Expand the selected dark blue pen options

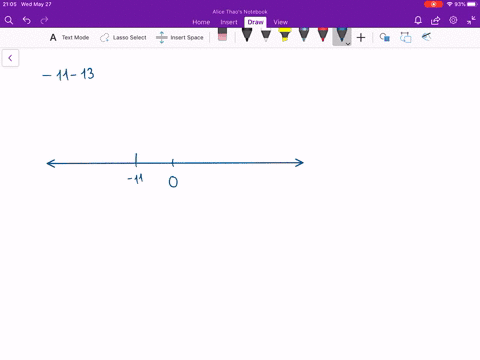(x=348, y=44)
